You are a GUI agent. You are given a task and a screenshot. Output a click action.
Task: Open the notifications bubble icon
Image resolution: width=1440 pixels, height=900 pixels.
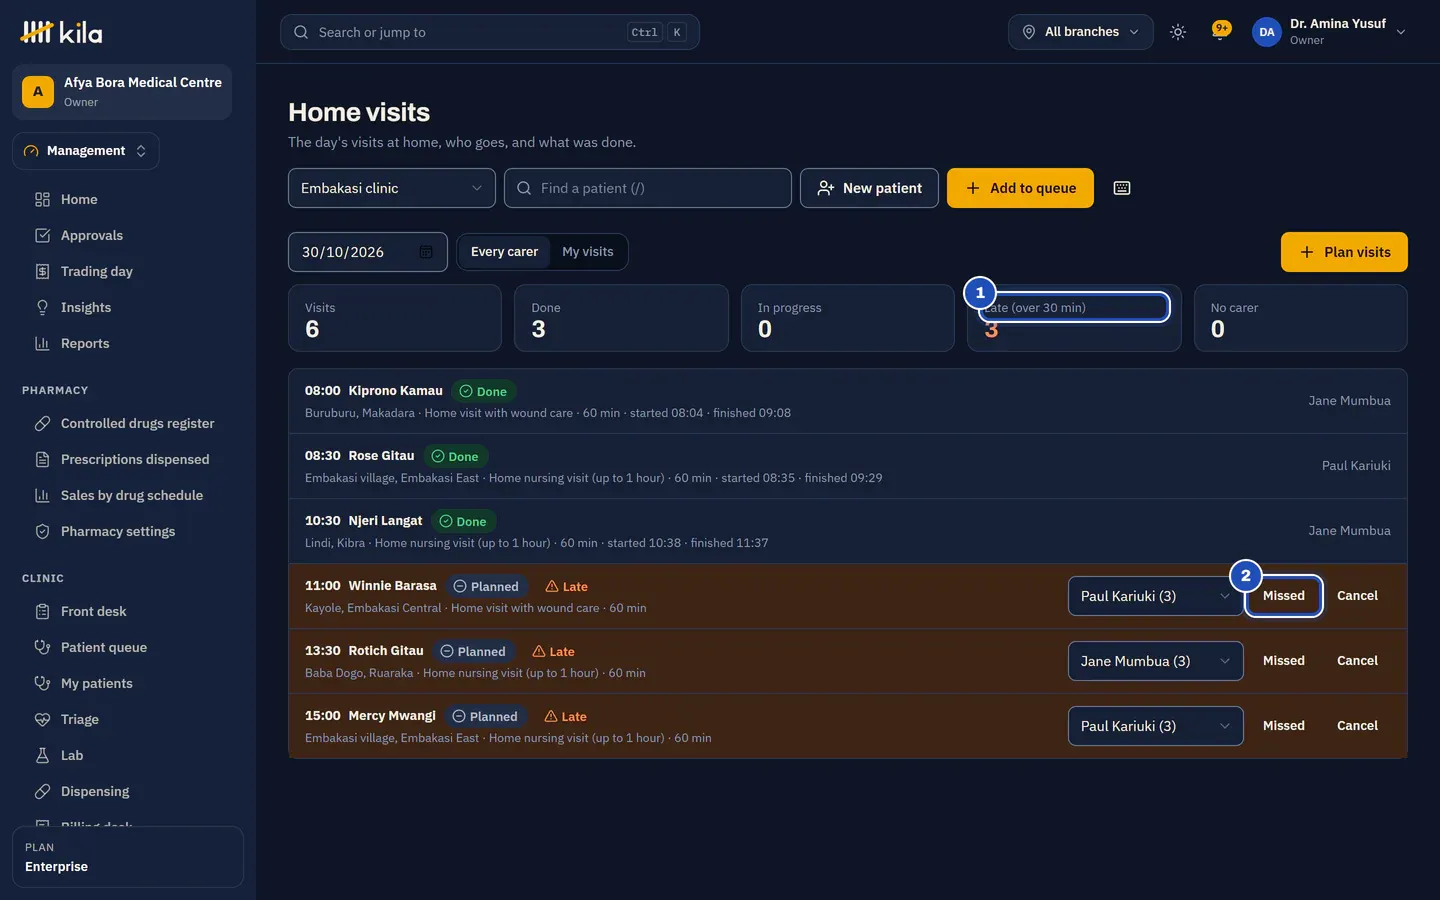click(x=1220, y=30)
